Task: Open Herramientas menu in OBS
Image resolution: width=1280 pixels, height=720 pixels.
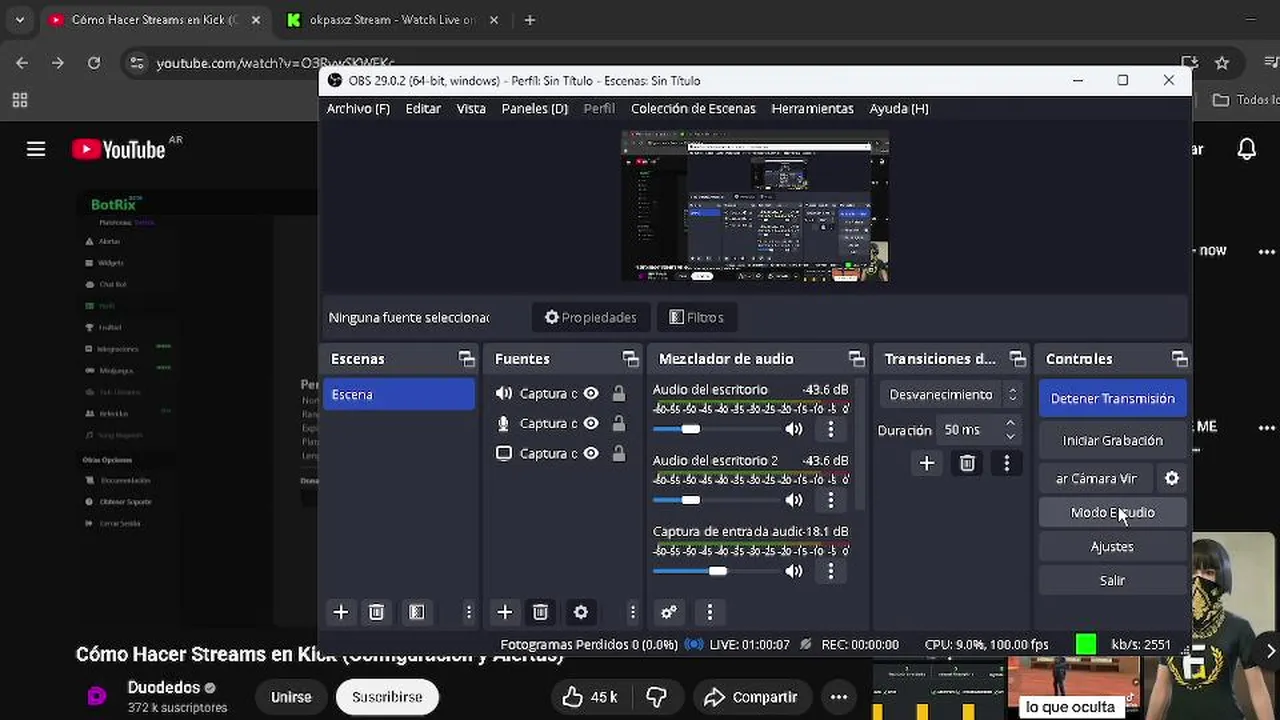Action: click(812, 108)
